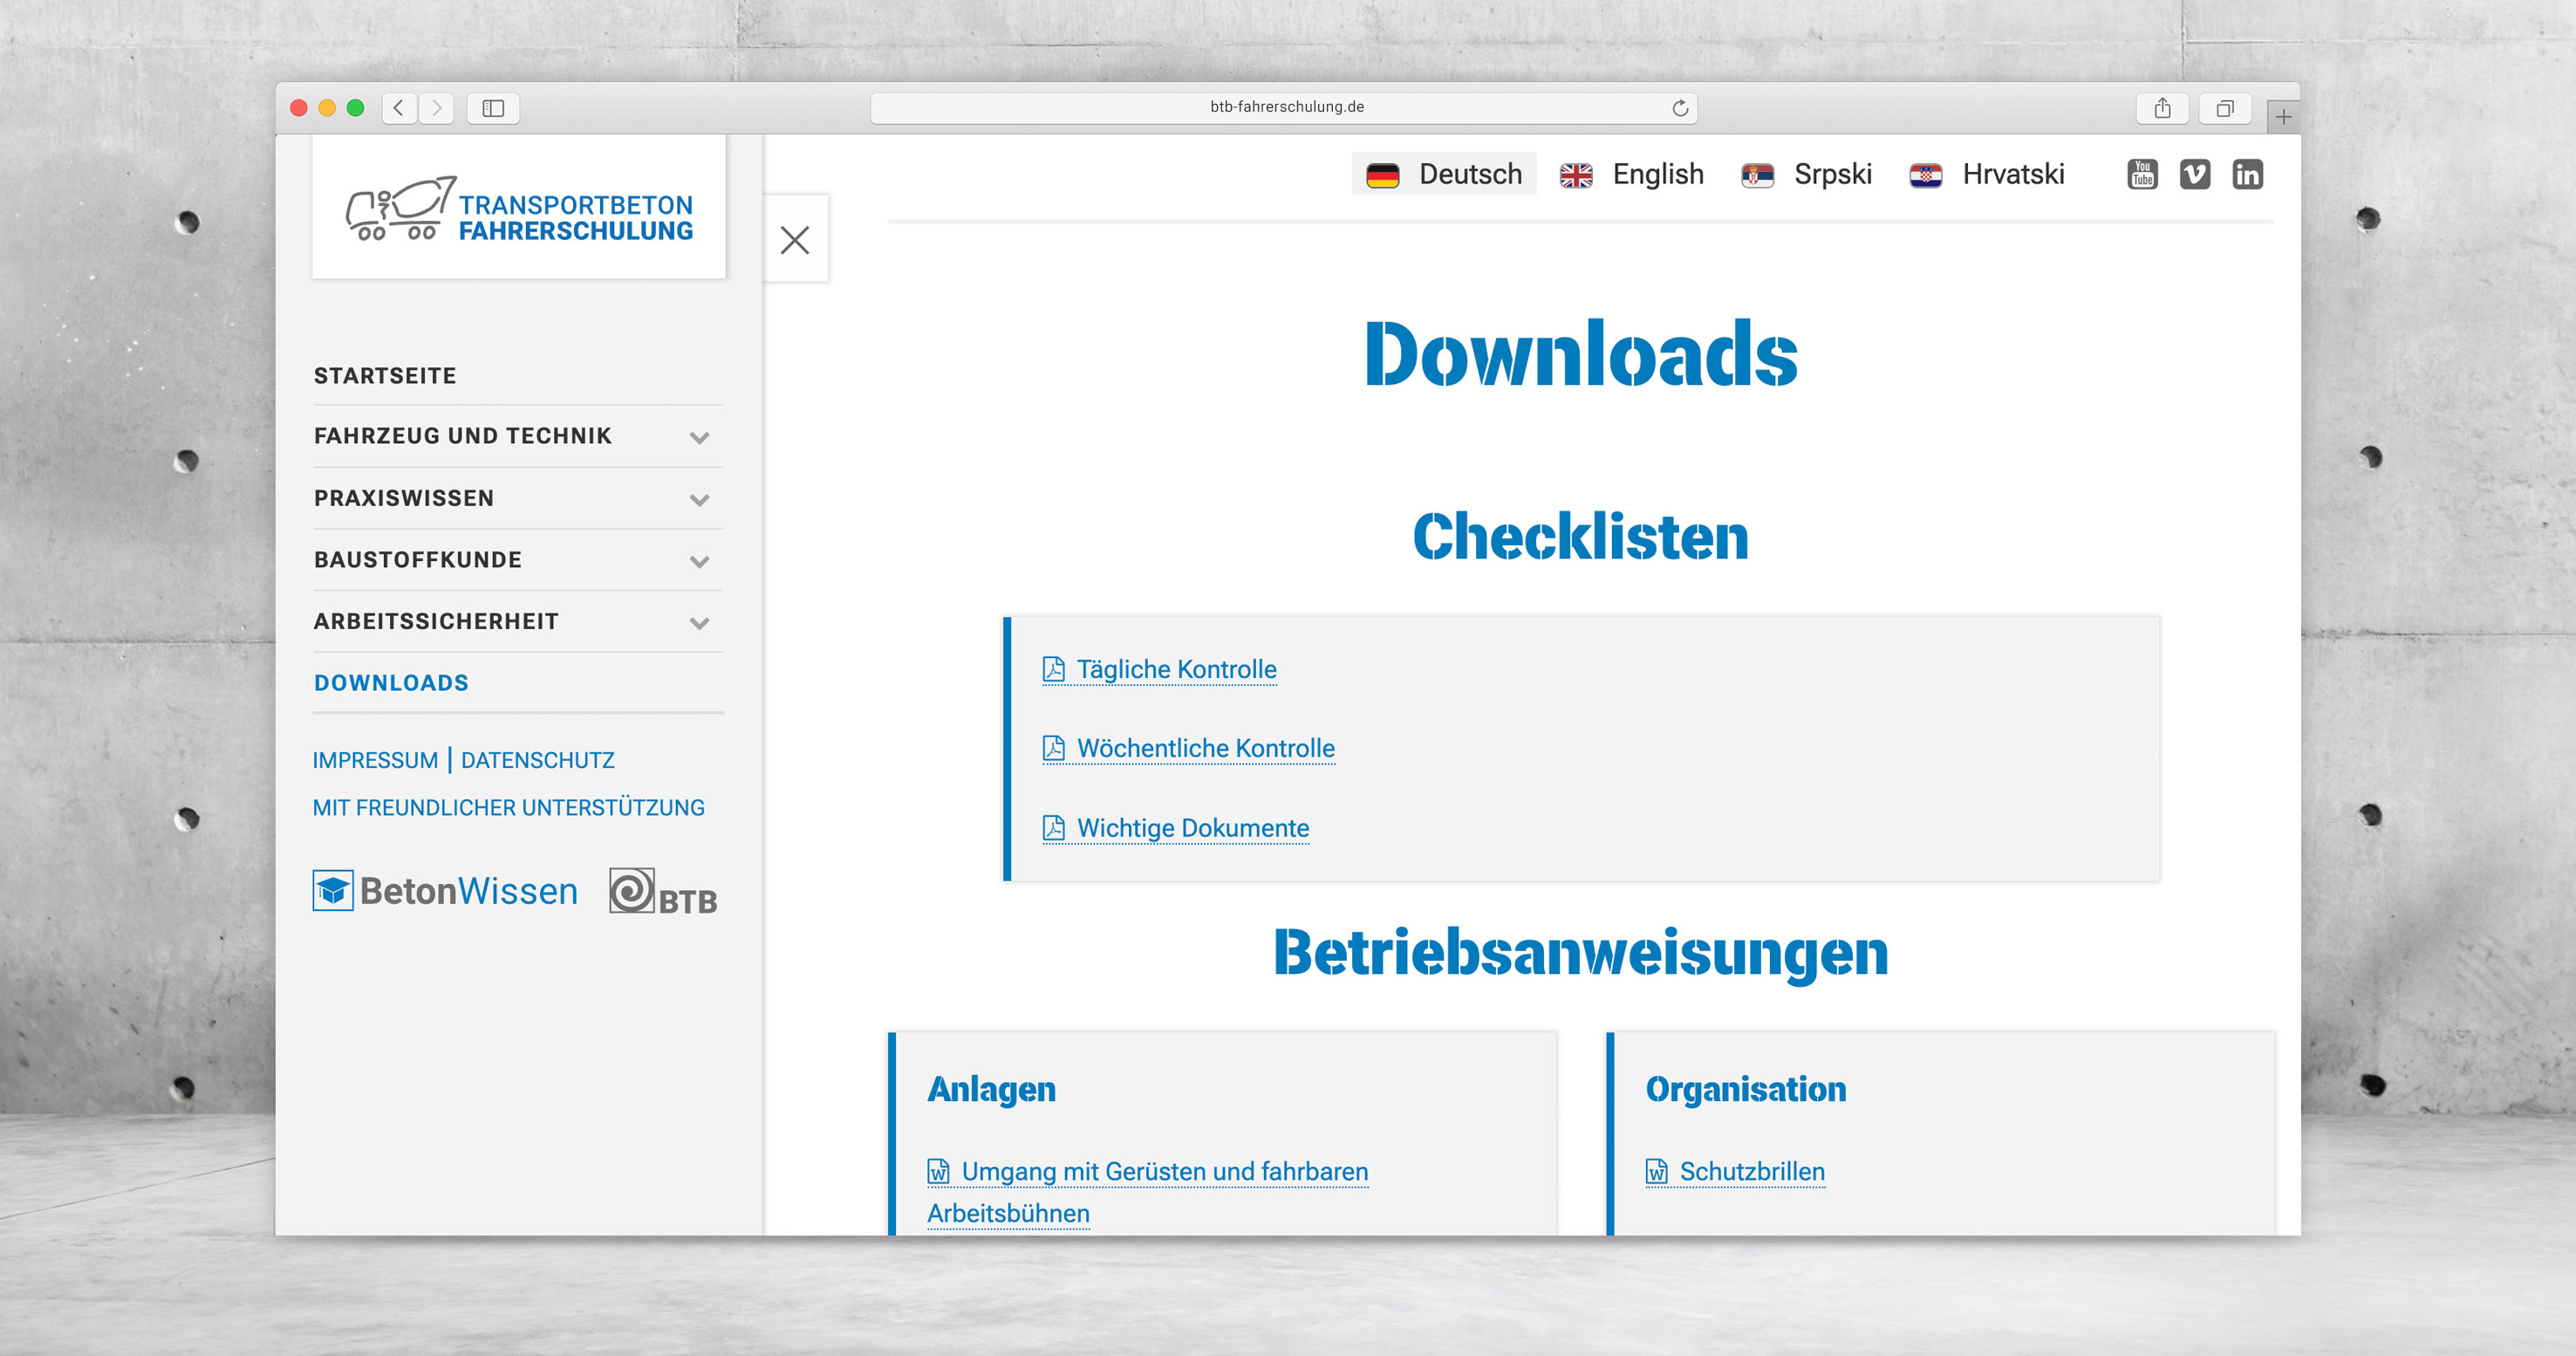Screen dimensions: 2576x1356
Task: Expand the Praxiswissen menu section
Action: coord(702,499)
